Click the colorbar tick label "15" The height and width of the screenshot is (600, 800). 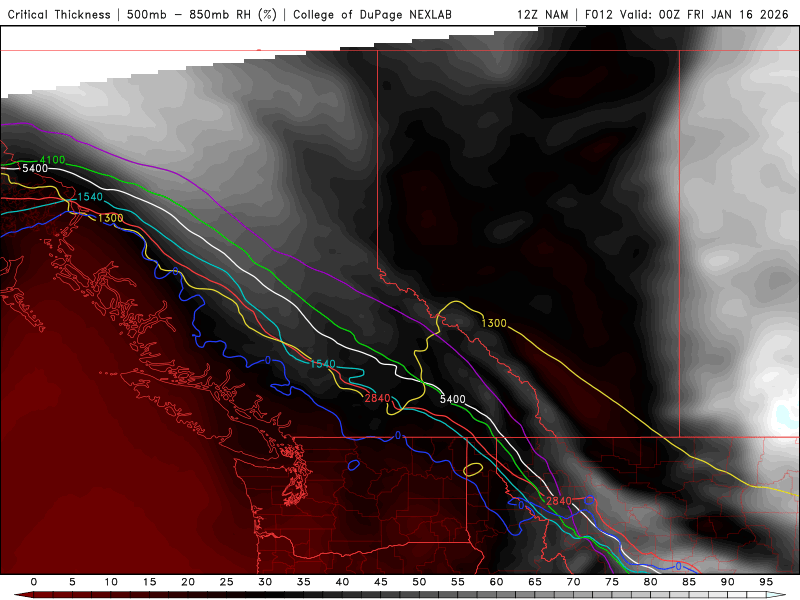[149, 582]
